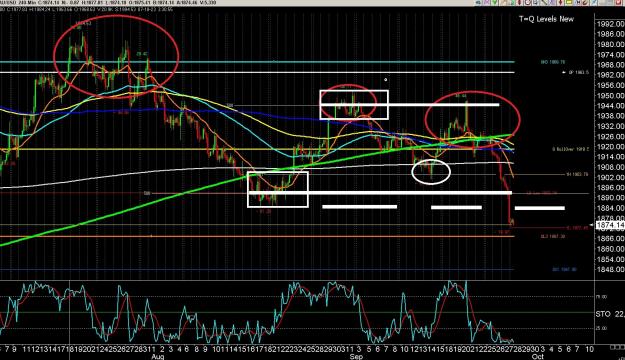Click the yellow rectangle tool icon in toolbar
Image resolution: width=625 pixels, height=360 pixels.
coord(569,2)
